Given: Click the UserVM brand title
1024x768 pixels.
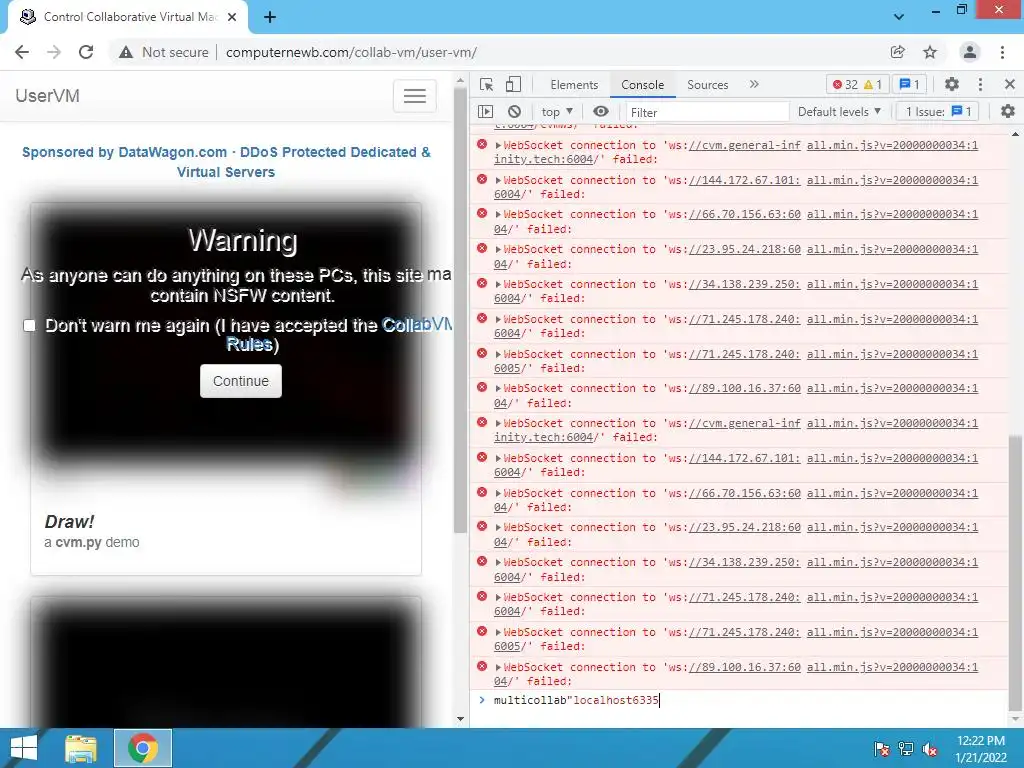Looking at the screenshot, I should [x=48, y=96].
